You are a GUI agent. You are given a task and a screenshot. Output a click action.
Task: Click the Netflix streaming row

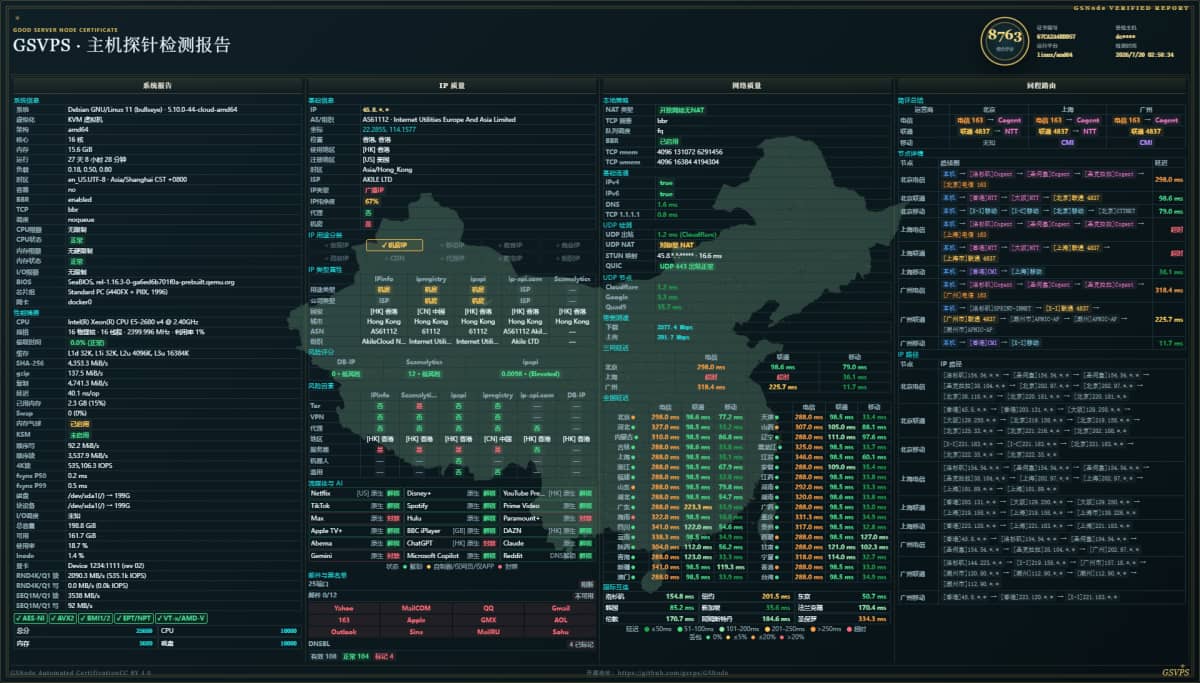click(355, 493)
